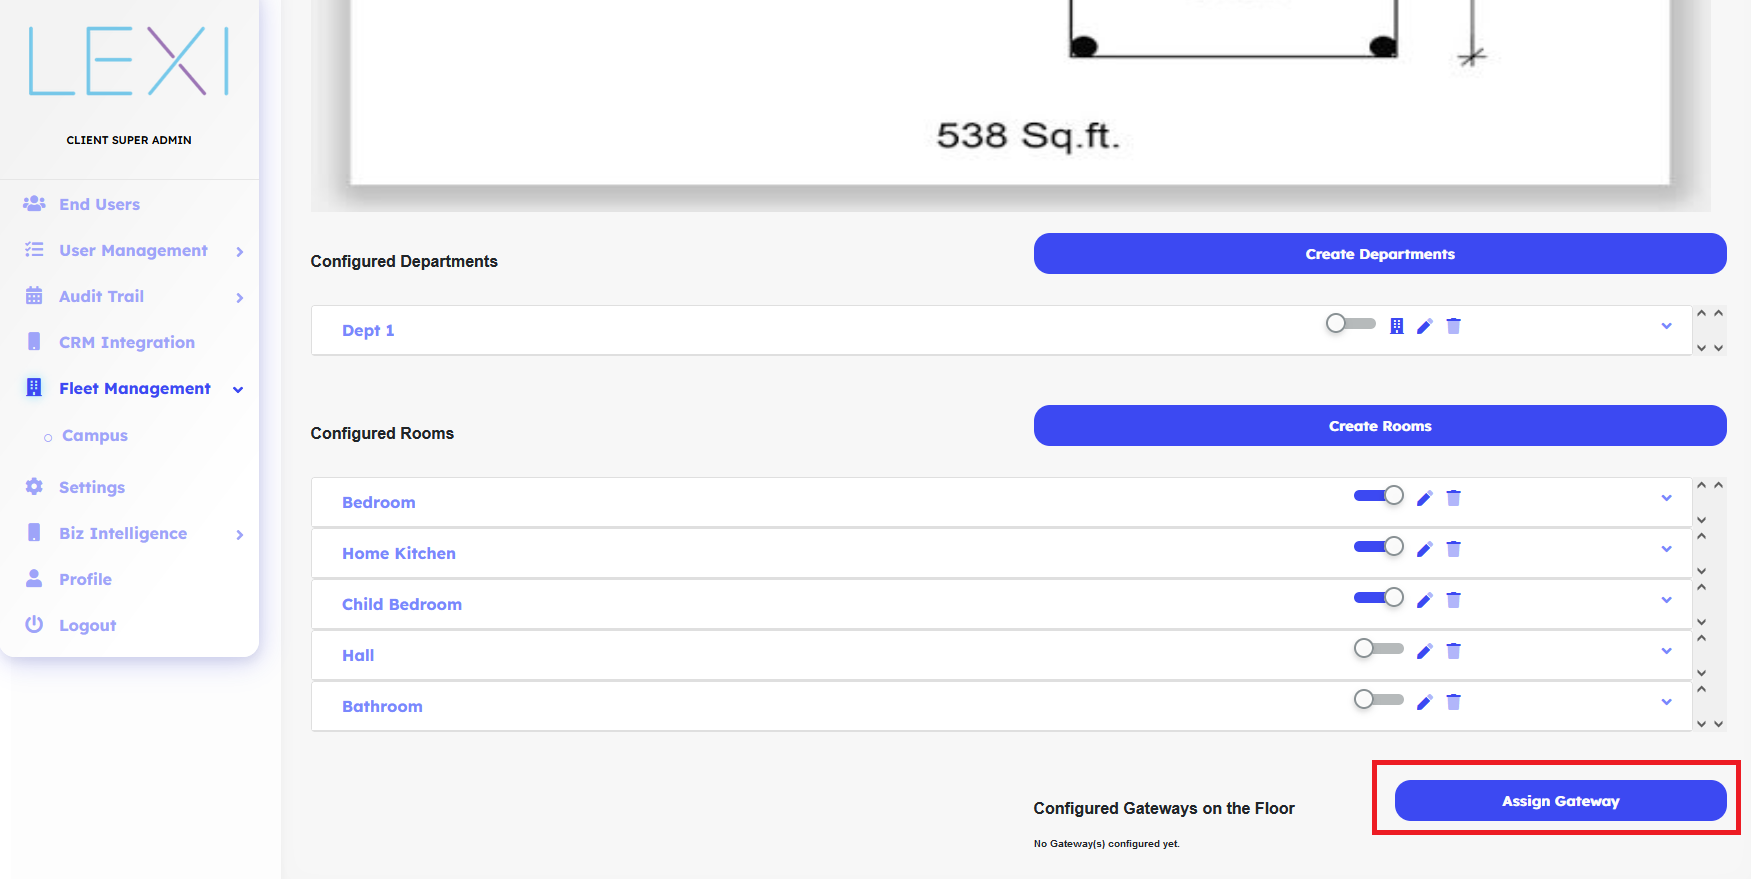
Task: Click the LEXI logo
Action: (x=129, y=62)
